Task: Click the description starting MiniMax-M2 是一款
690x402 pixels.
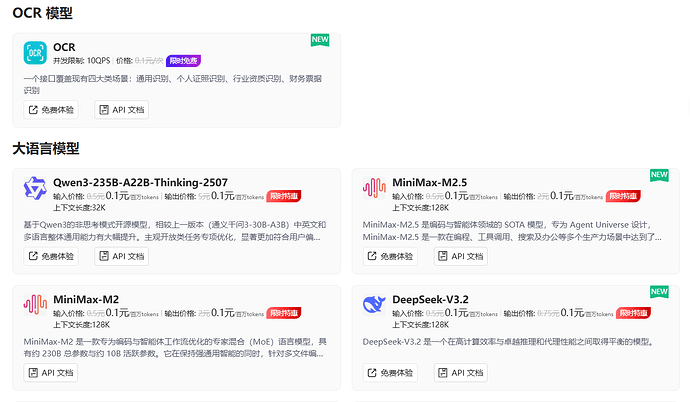Action: 175,347
